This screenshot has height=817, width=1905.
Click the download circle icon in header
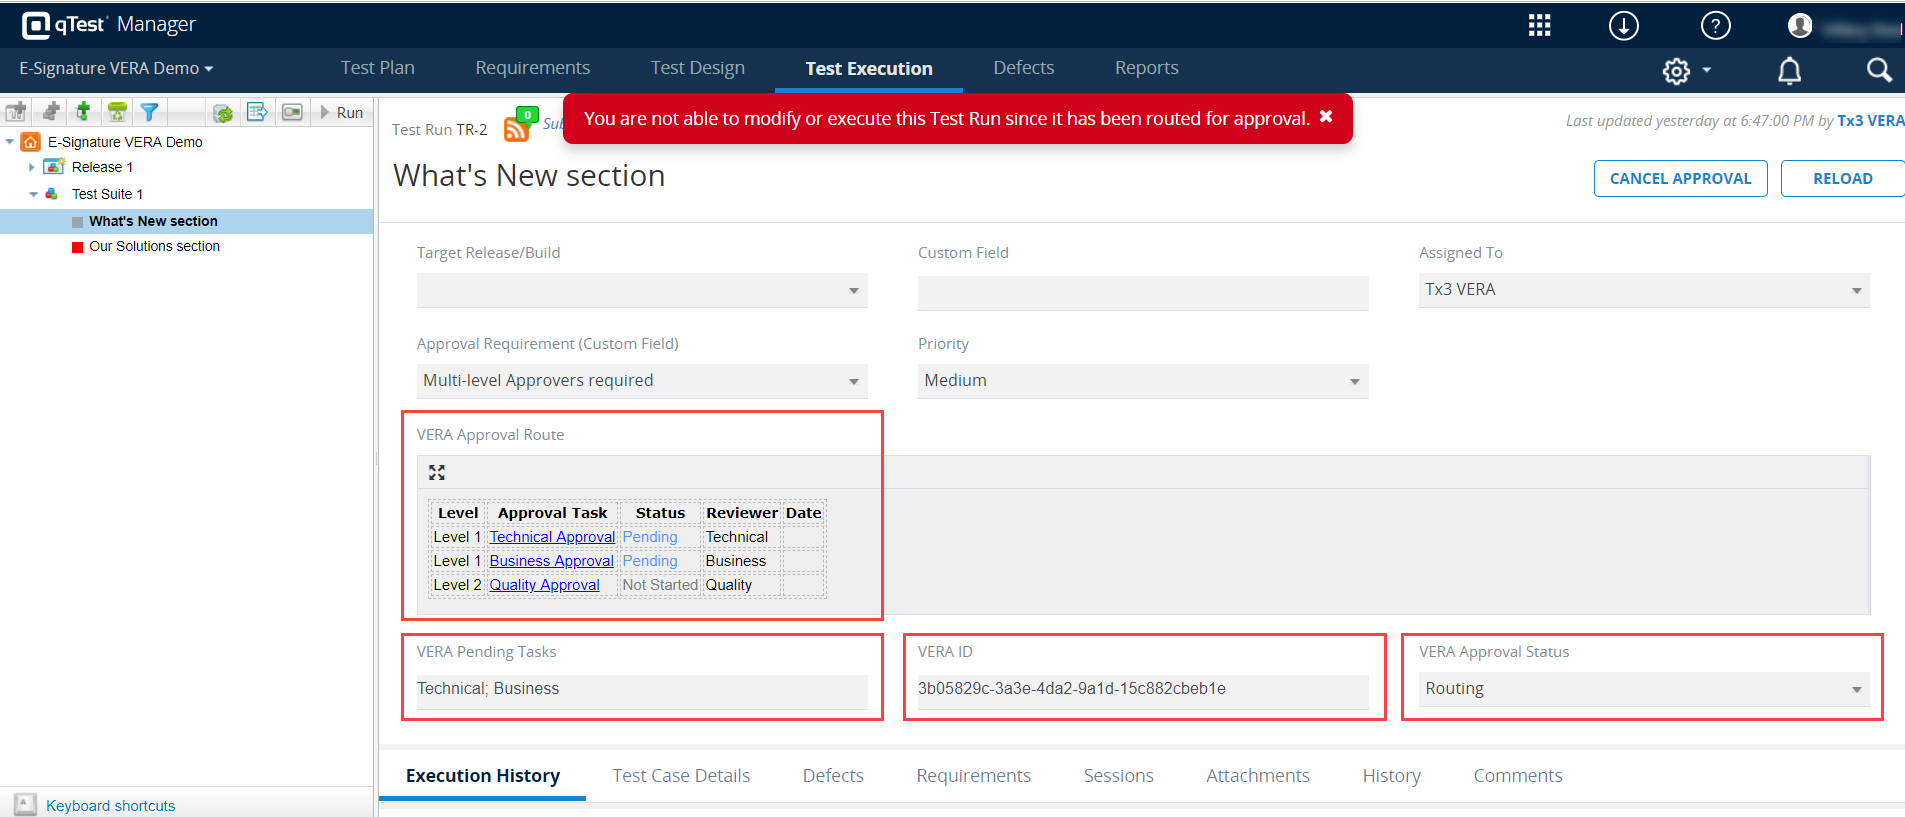coord(1623,26)
